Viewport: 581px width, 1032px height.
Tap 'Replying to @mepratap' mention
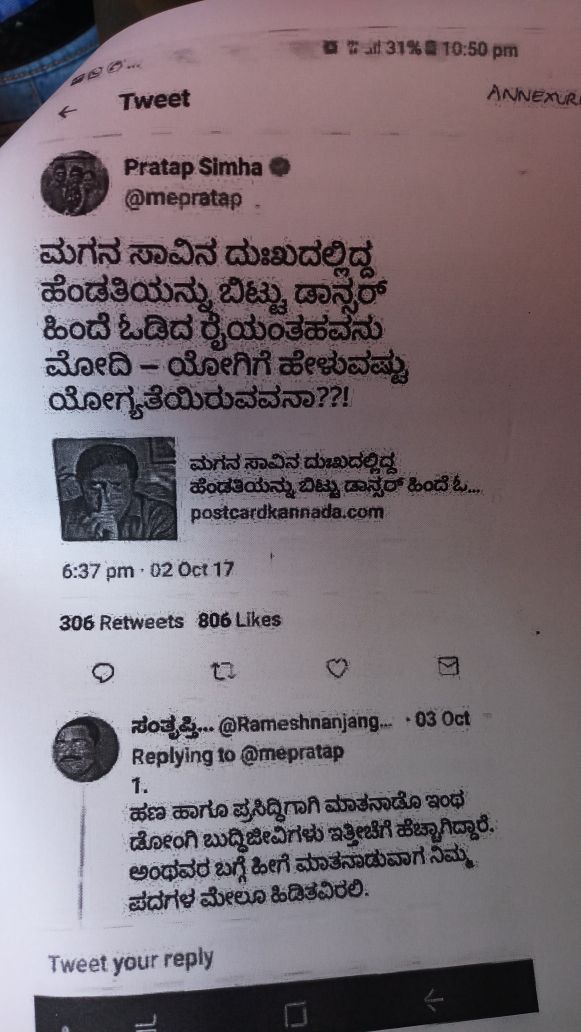[x=238, y=754]
